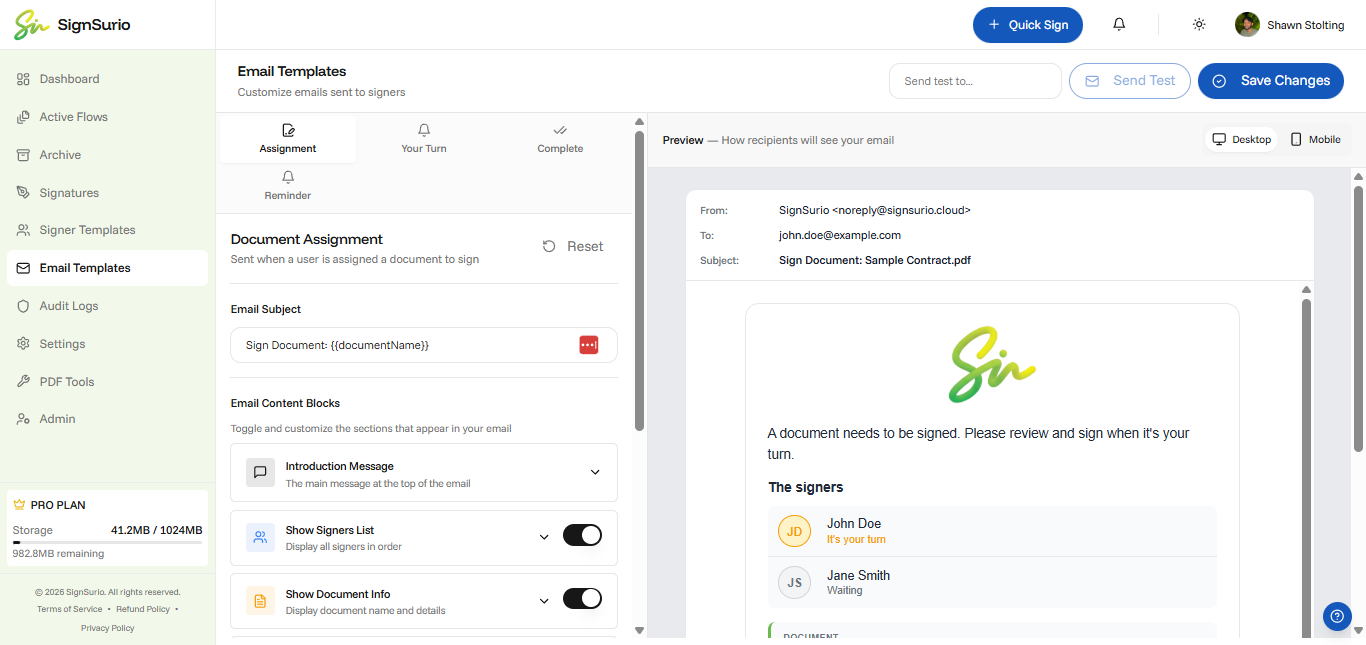Click the 'John Doe' signer name
This screenshot has width=1366, height=645.
point(854,523)
